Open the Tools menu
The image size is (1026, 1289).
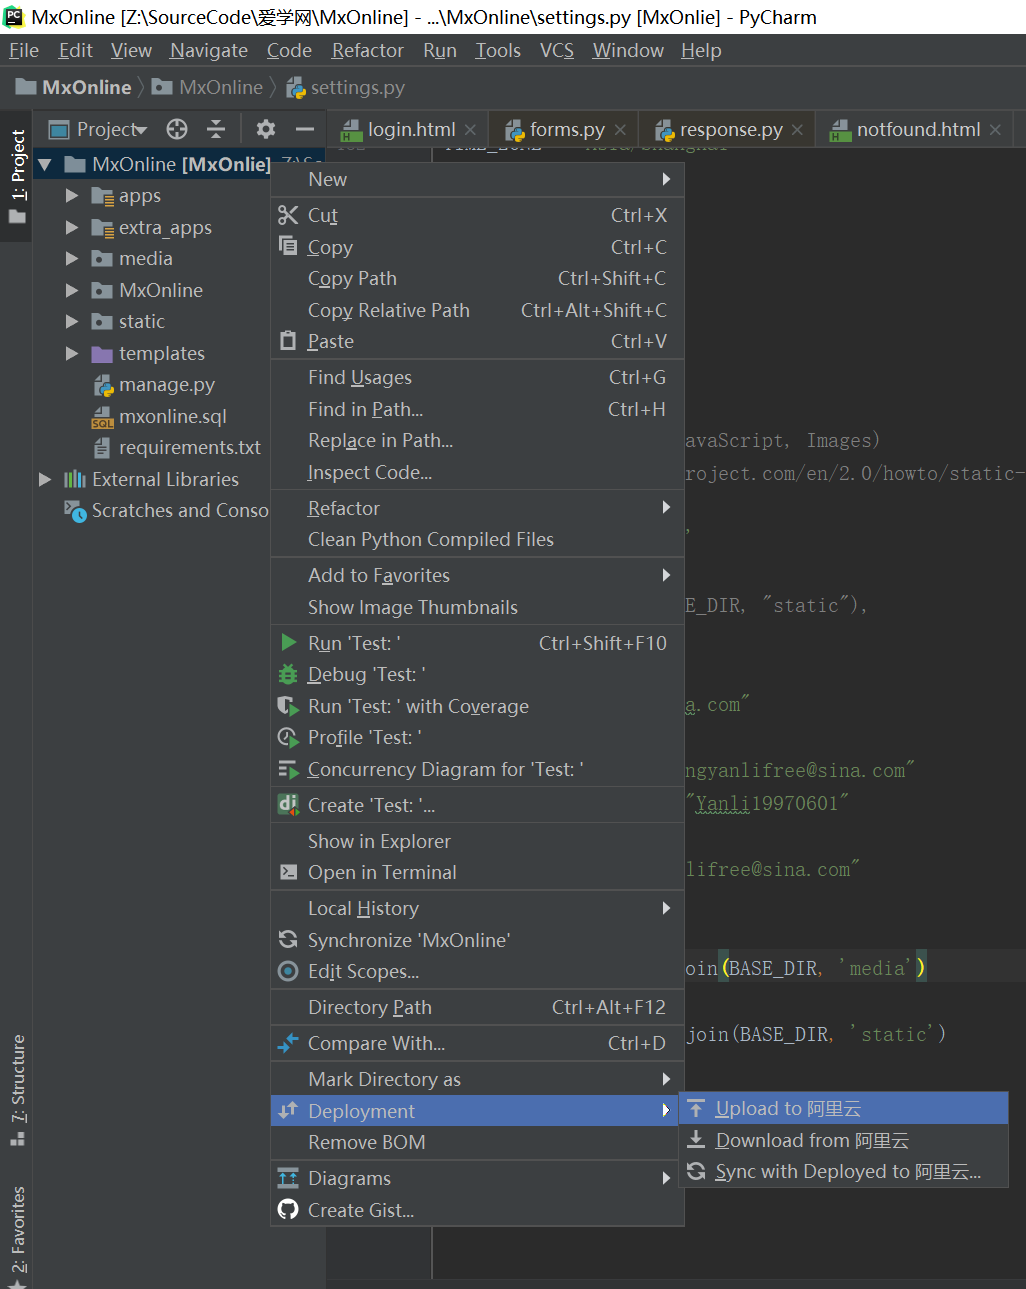498,50
